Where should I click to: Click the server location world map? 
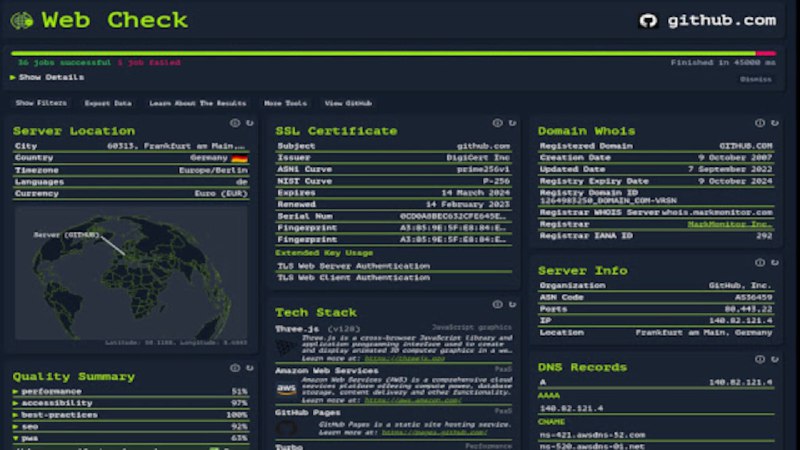coord(131,272)
